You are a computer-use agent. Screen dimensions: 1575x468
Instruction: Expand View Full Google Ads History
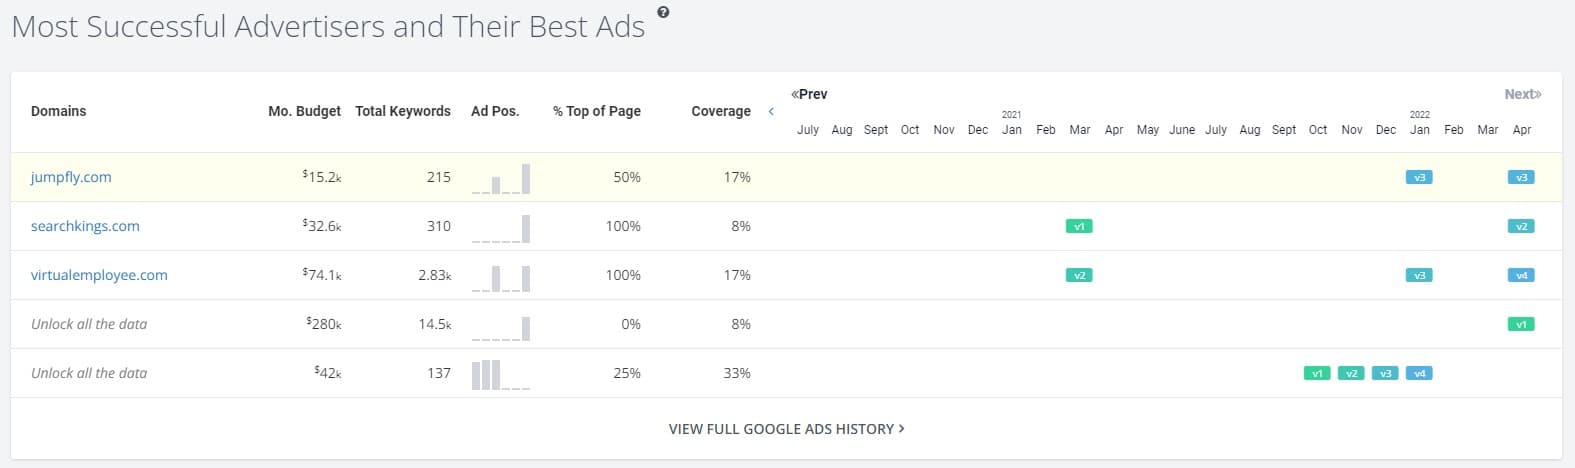click(786, 429)
